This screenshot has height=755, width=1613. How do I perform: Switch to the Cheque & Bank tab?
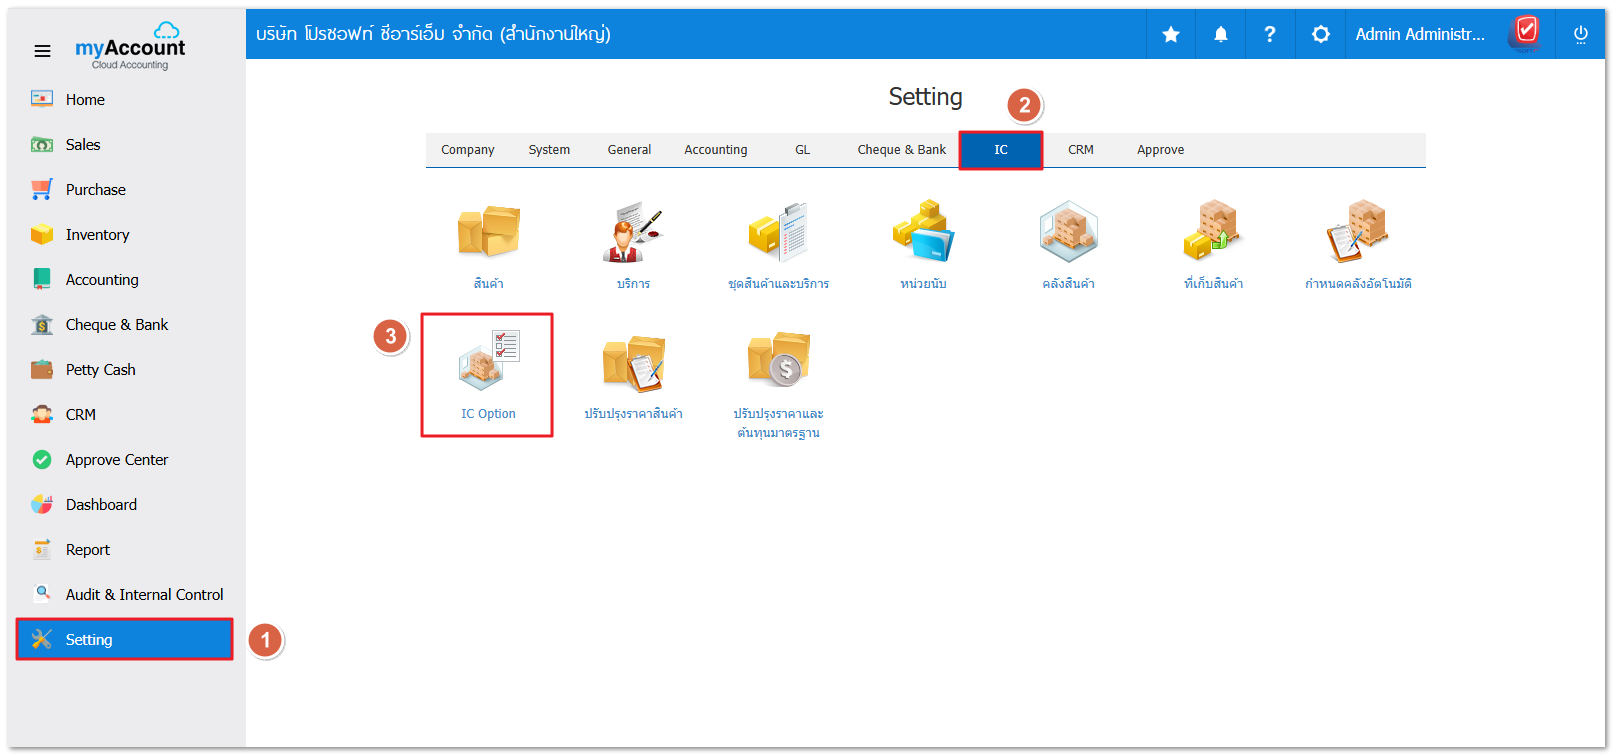pos(901,150)
